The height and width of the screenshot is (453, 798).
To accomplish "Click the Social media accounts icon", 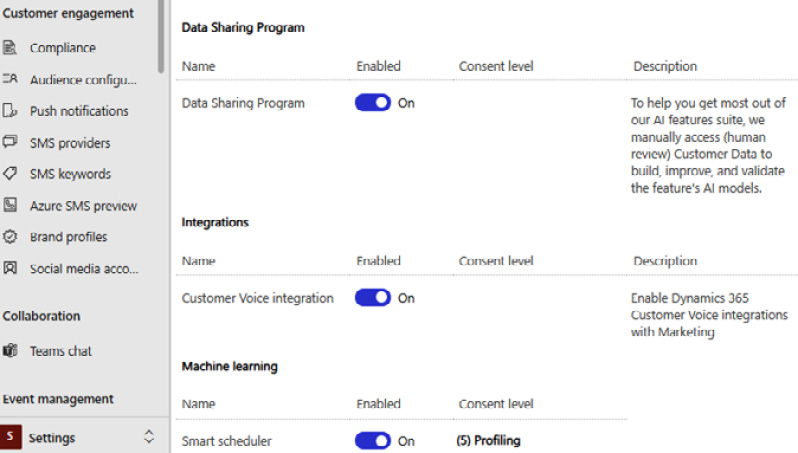I will pos(10,268).
